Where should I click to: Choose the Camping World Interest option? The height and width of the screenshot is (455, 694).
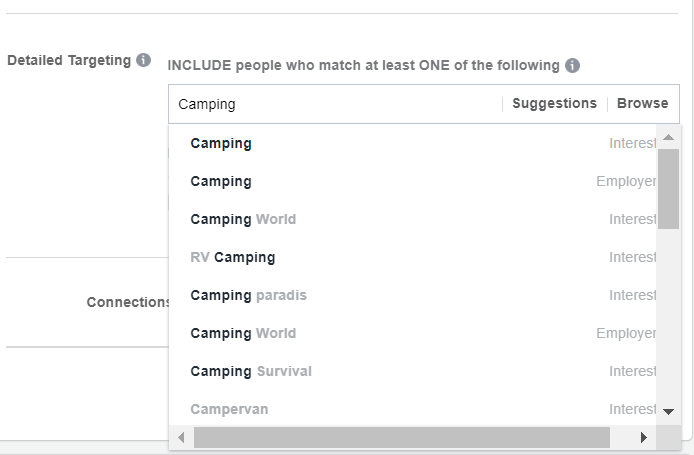point(243,219)
